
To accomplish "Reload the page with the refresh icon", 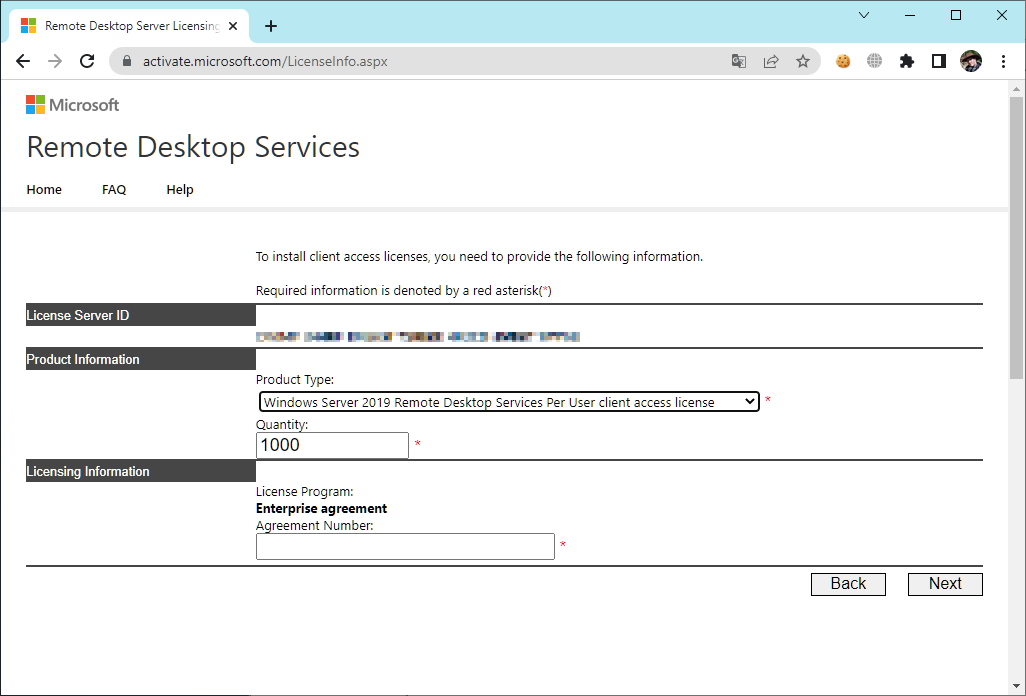I will pos(87,61).
